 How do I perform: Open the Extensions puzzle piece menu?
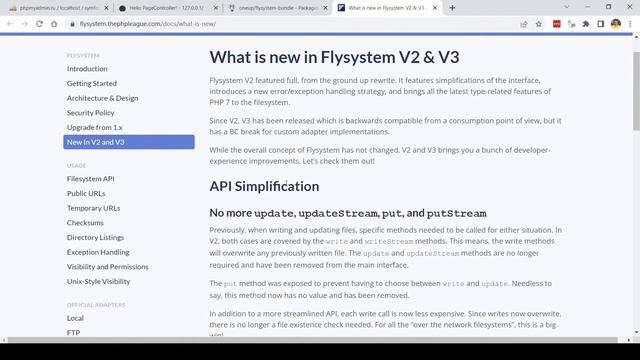click(586, 24)
